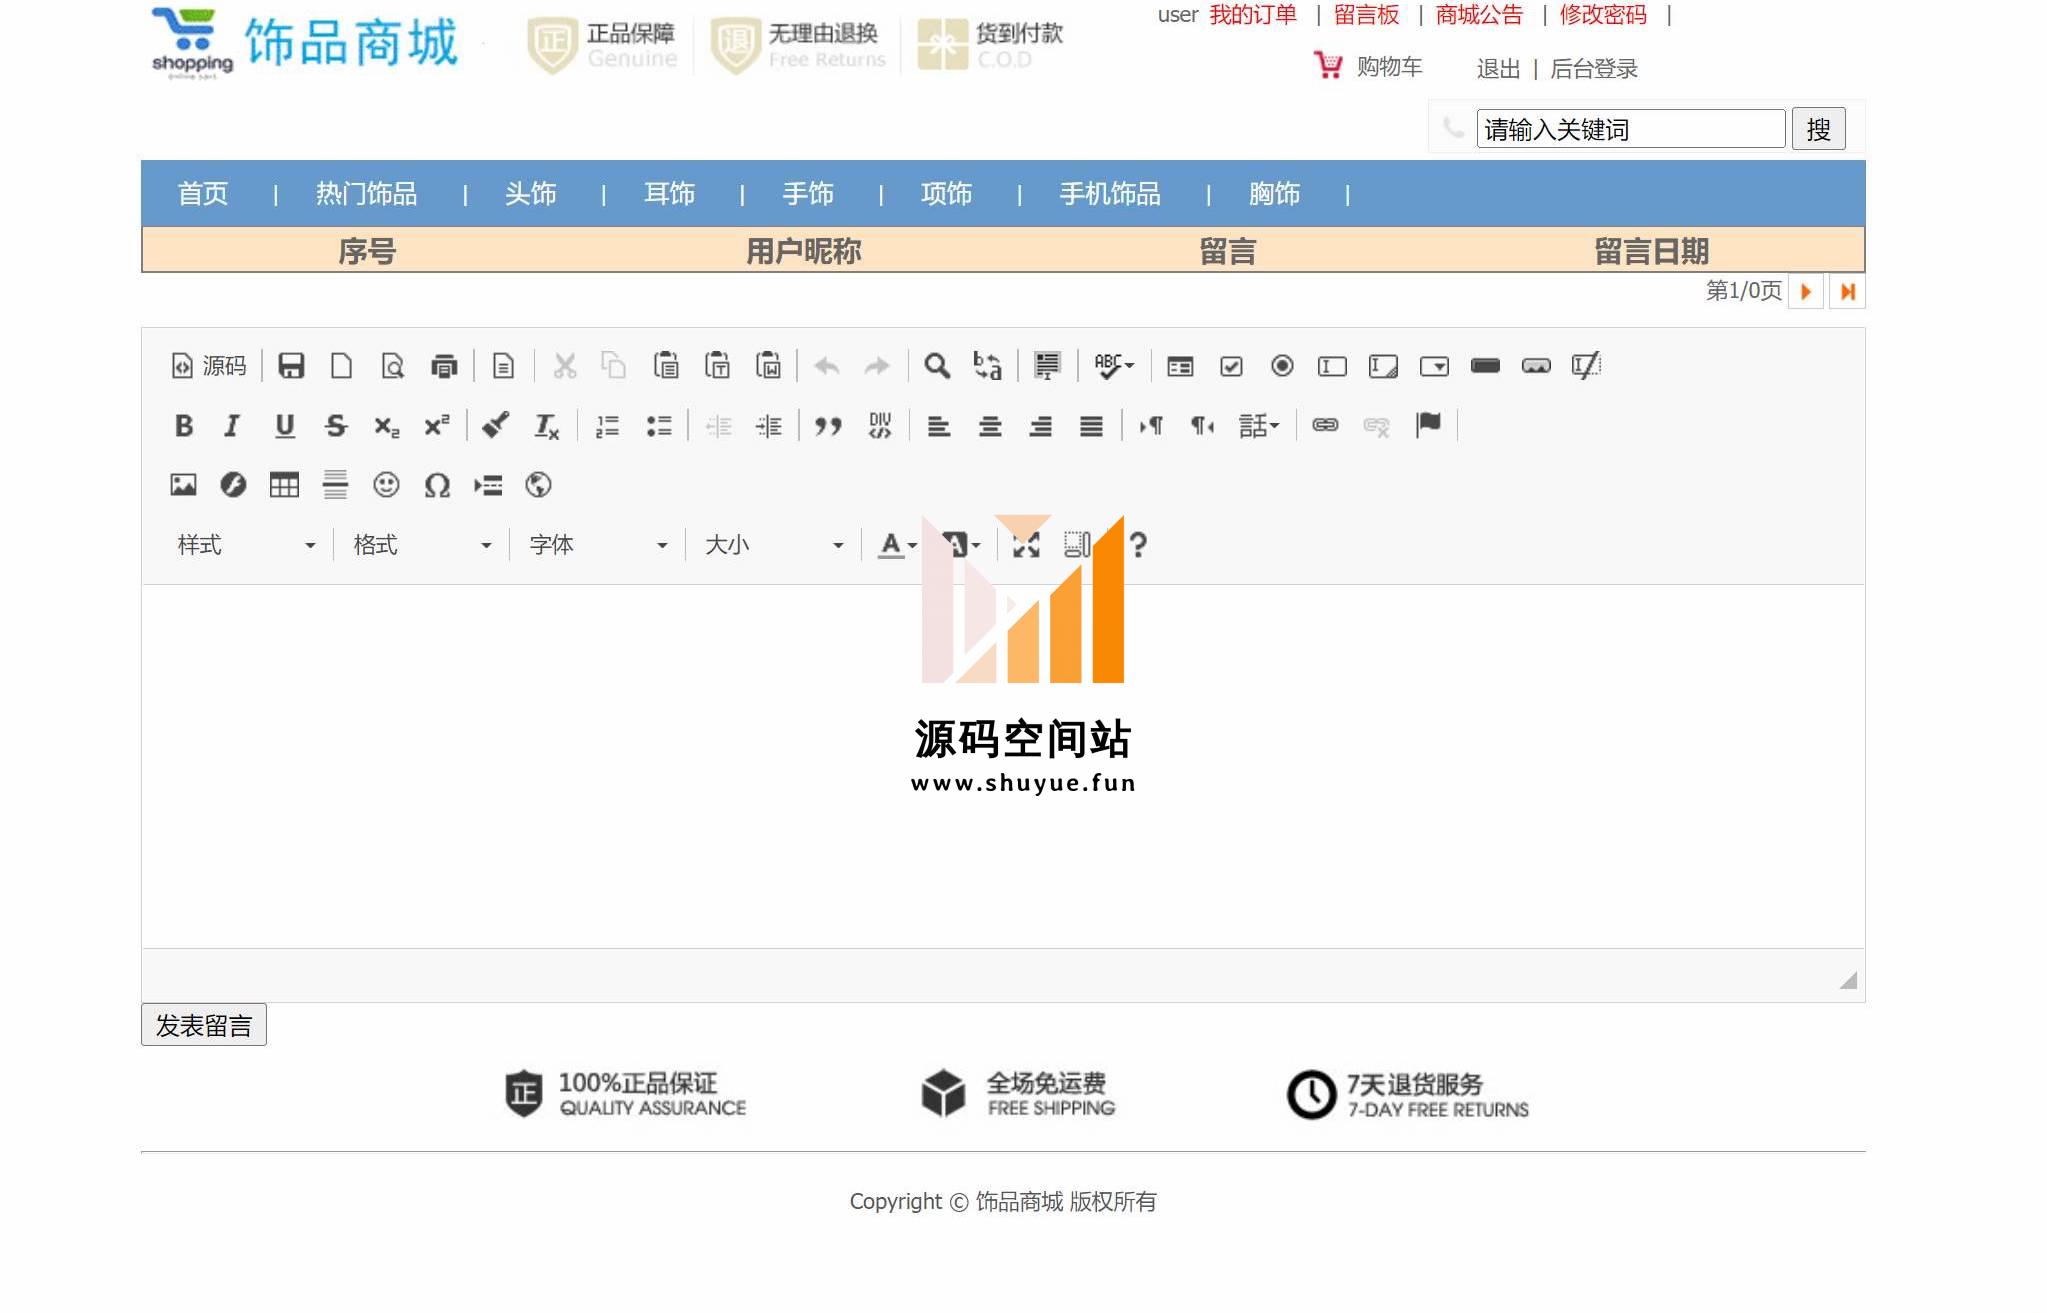This screenshot has height=1313, width=2047.
Task: Open the 大小 size dropdown
Action: click(x=774, y=545)
